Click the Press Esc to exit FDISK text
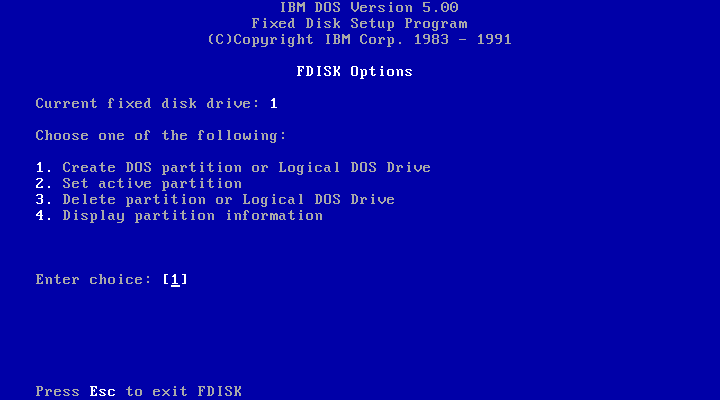 click(139, 392)
